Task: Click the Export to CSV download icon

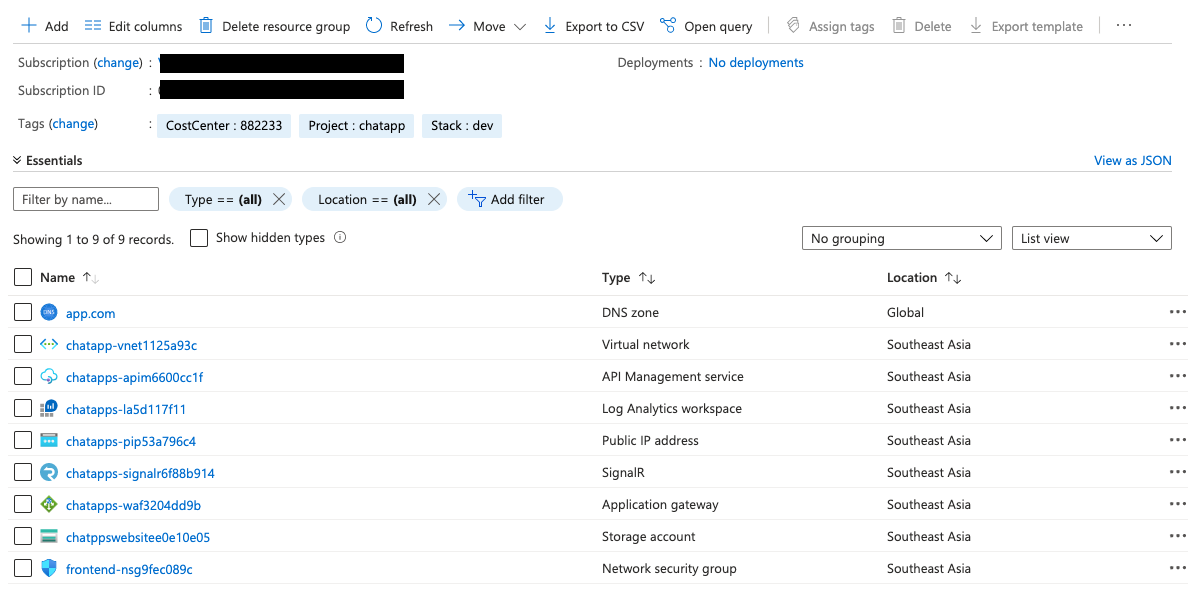Action: click(x=550, y=26)
